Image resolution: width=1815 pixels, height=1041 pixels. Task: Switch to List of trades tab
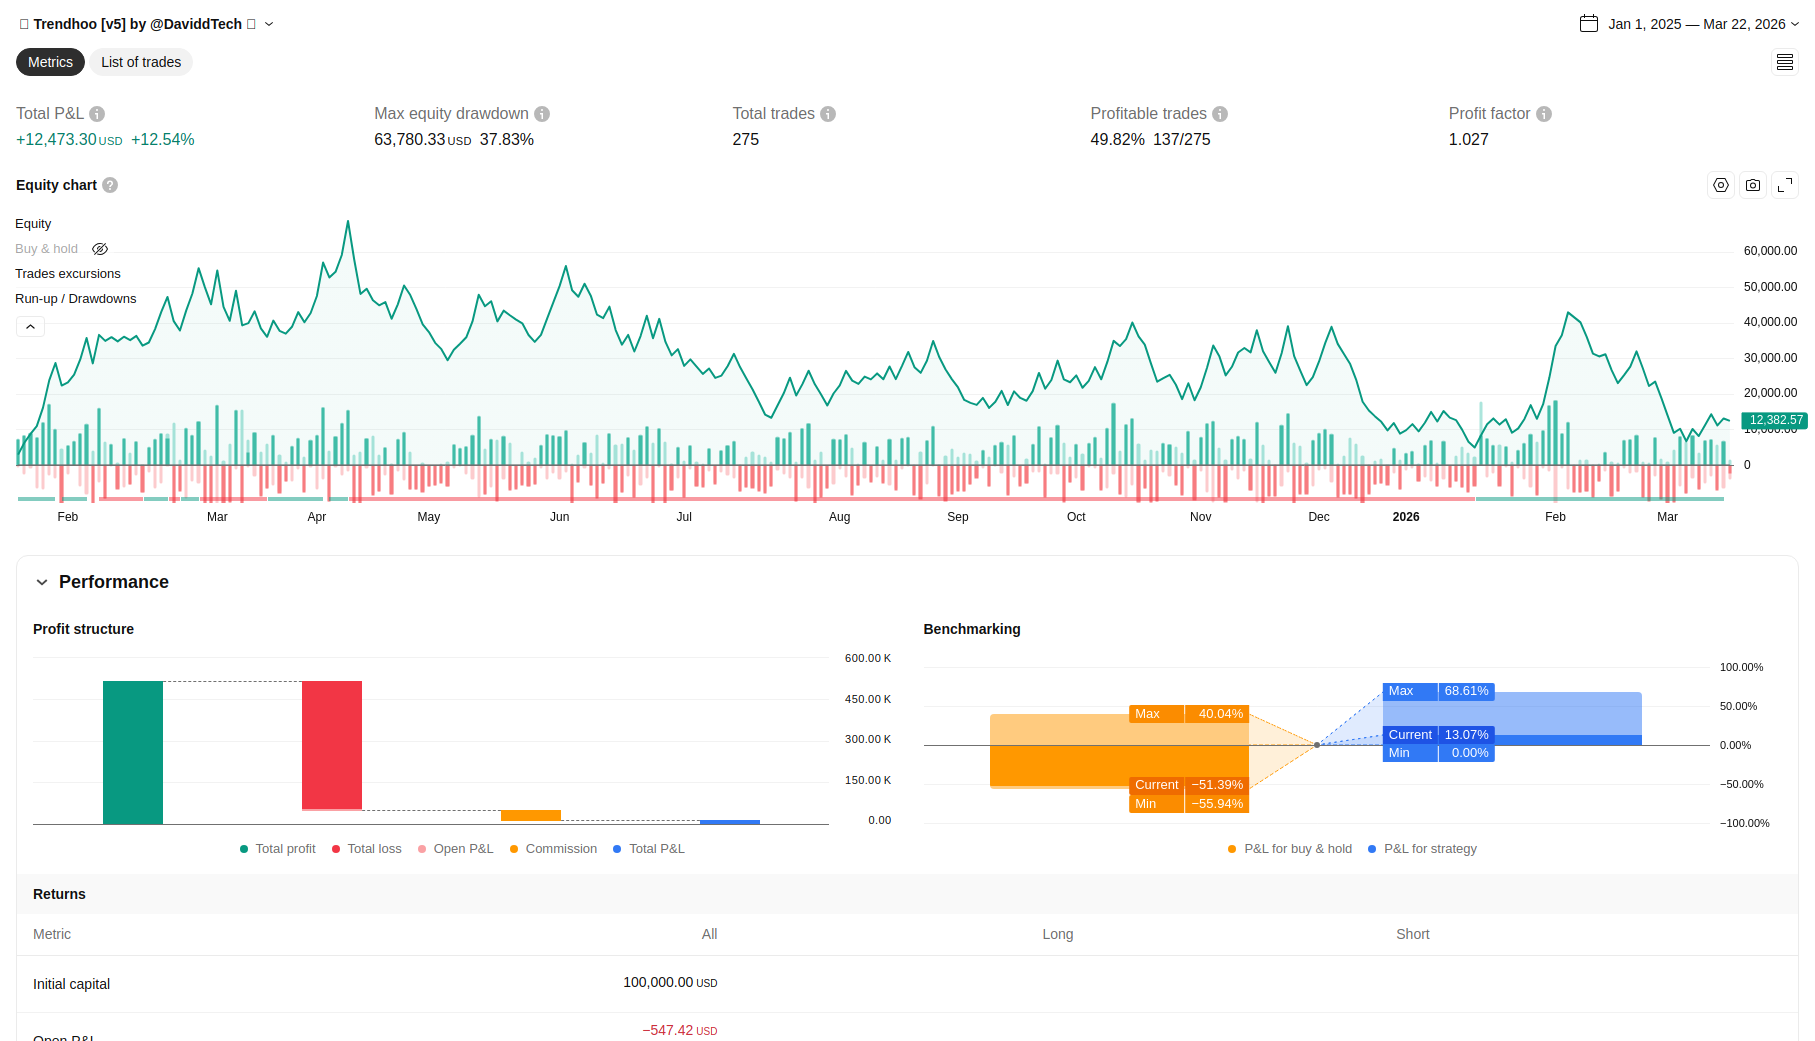click(x=141, y=62)
